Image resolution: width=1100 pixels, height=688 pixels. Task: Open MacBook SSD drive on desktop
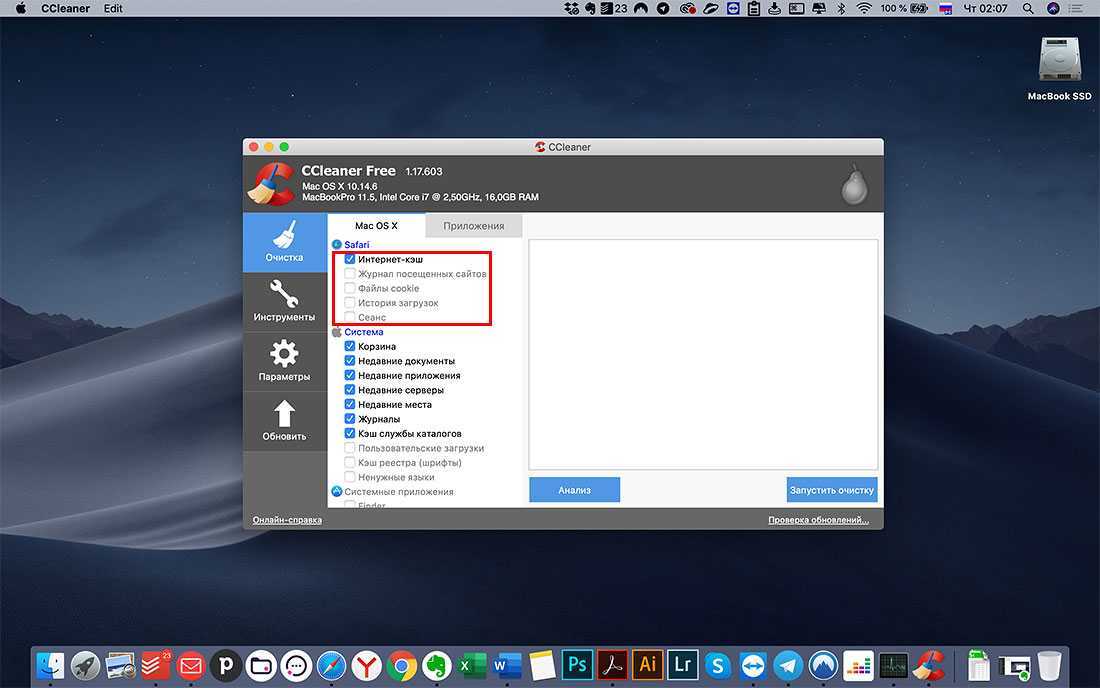pyautogui.click(x=1059, y=62)
